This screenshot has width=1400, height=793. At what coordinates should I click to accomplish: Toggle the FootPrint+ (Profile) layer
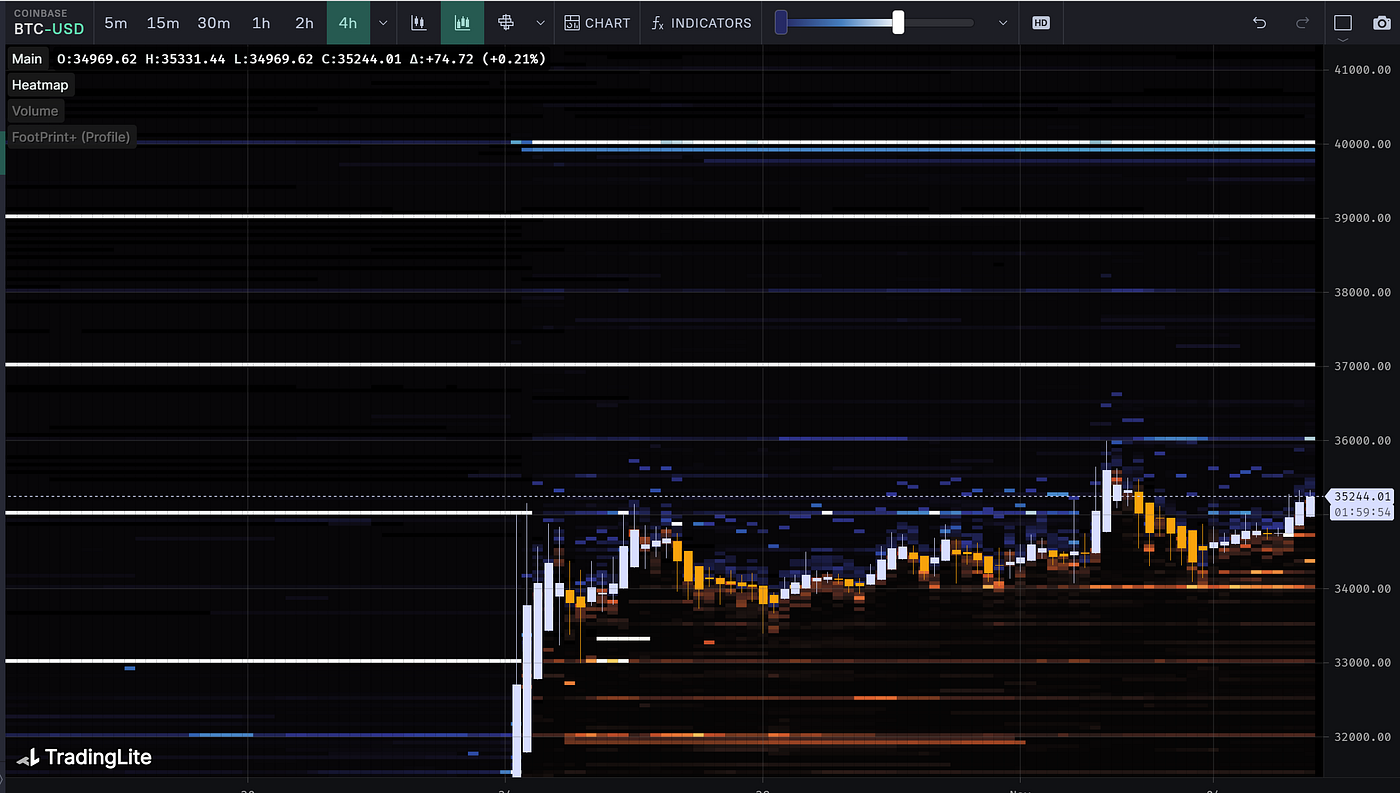[71, 137]
